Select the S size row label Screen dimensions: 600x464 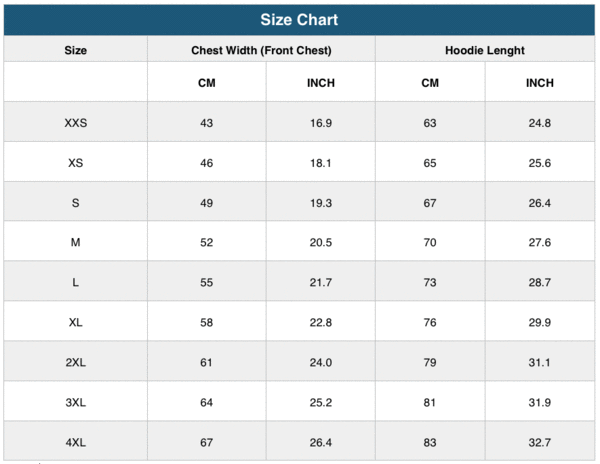75,203
